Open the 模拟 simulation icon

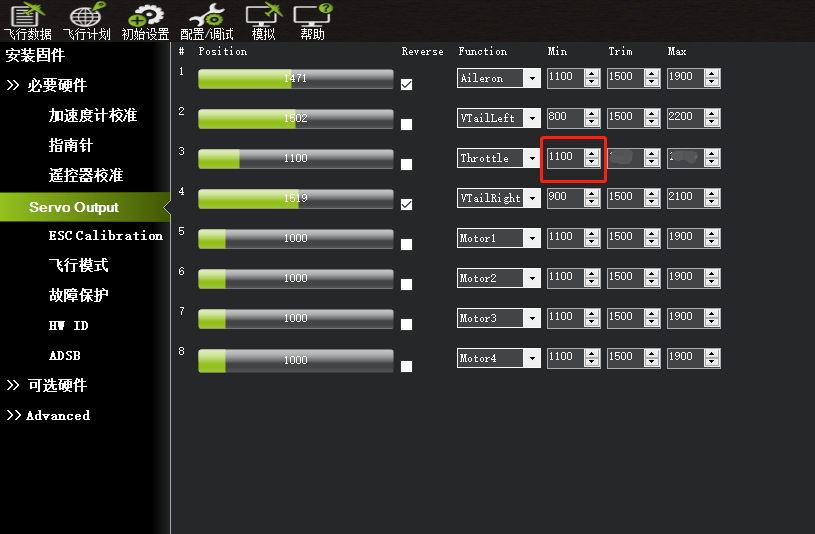(x=264, y=21)
